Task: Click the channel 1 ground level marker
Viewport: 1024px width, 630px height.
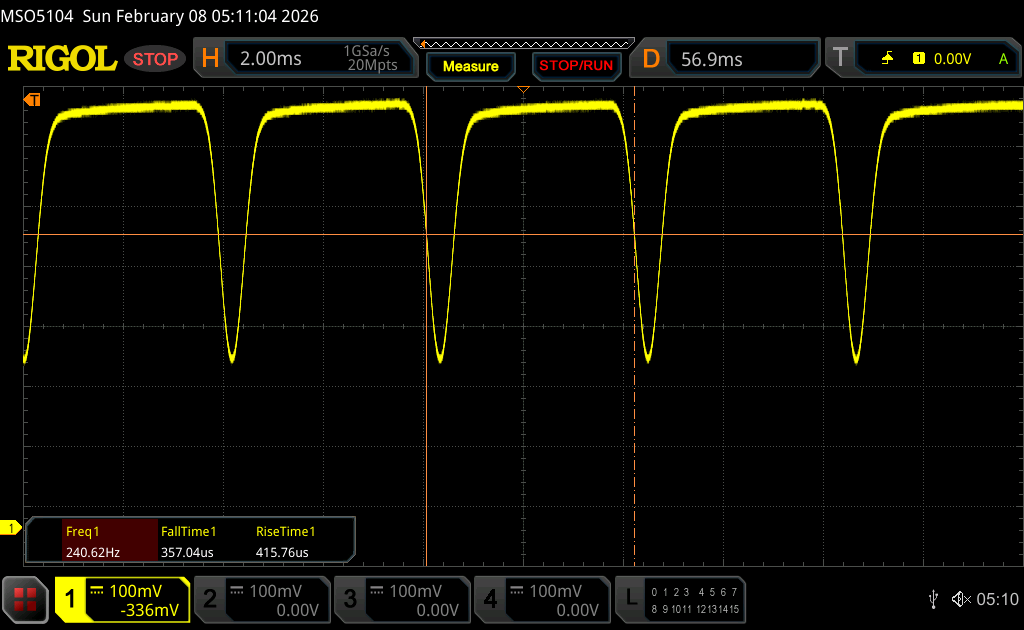Action: pyautogui.click(x=12, y=527)
